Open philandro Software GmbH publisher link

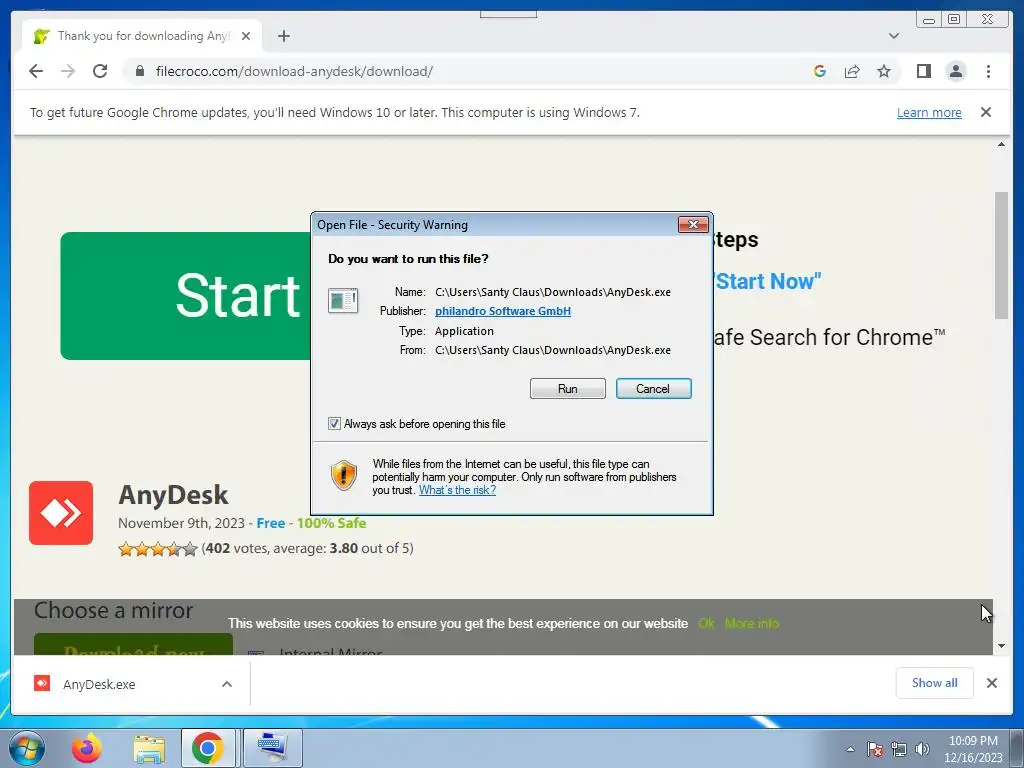(503, 311)
